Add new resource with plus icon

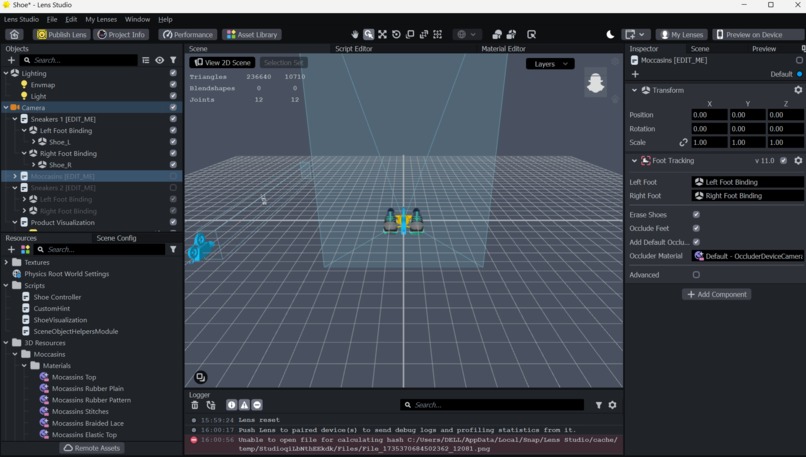pos(11,249)
